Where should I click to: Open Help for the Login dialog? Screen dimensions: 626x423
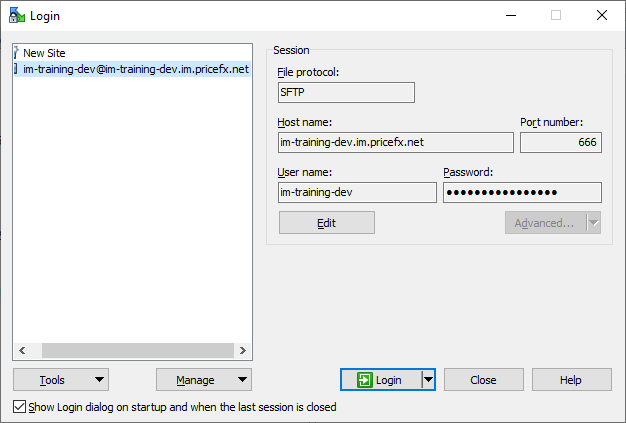[x=571, y=380]
